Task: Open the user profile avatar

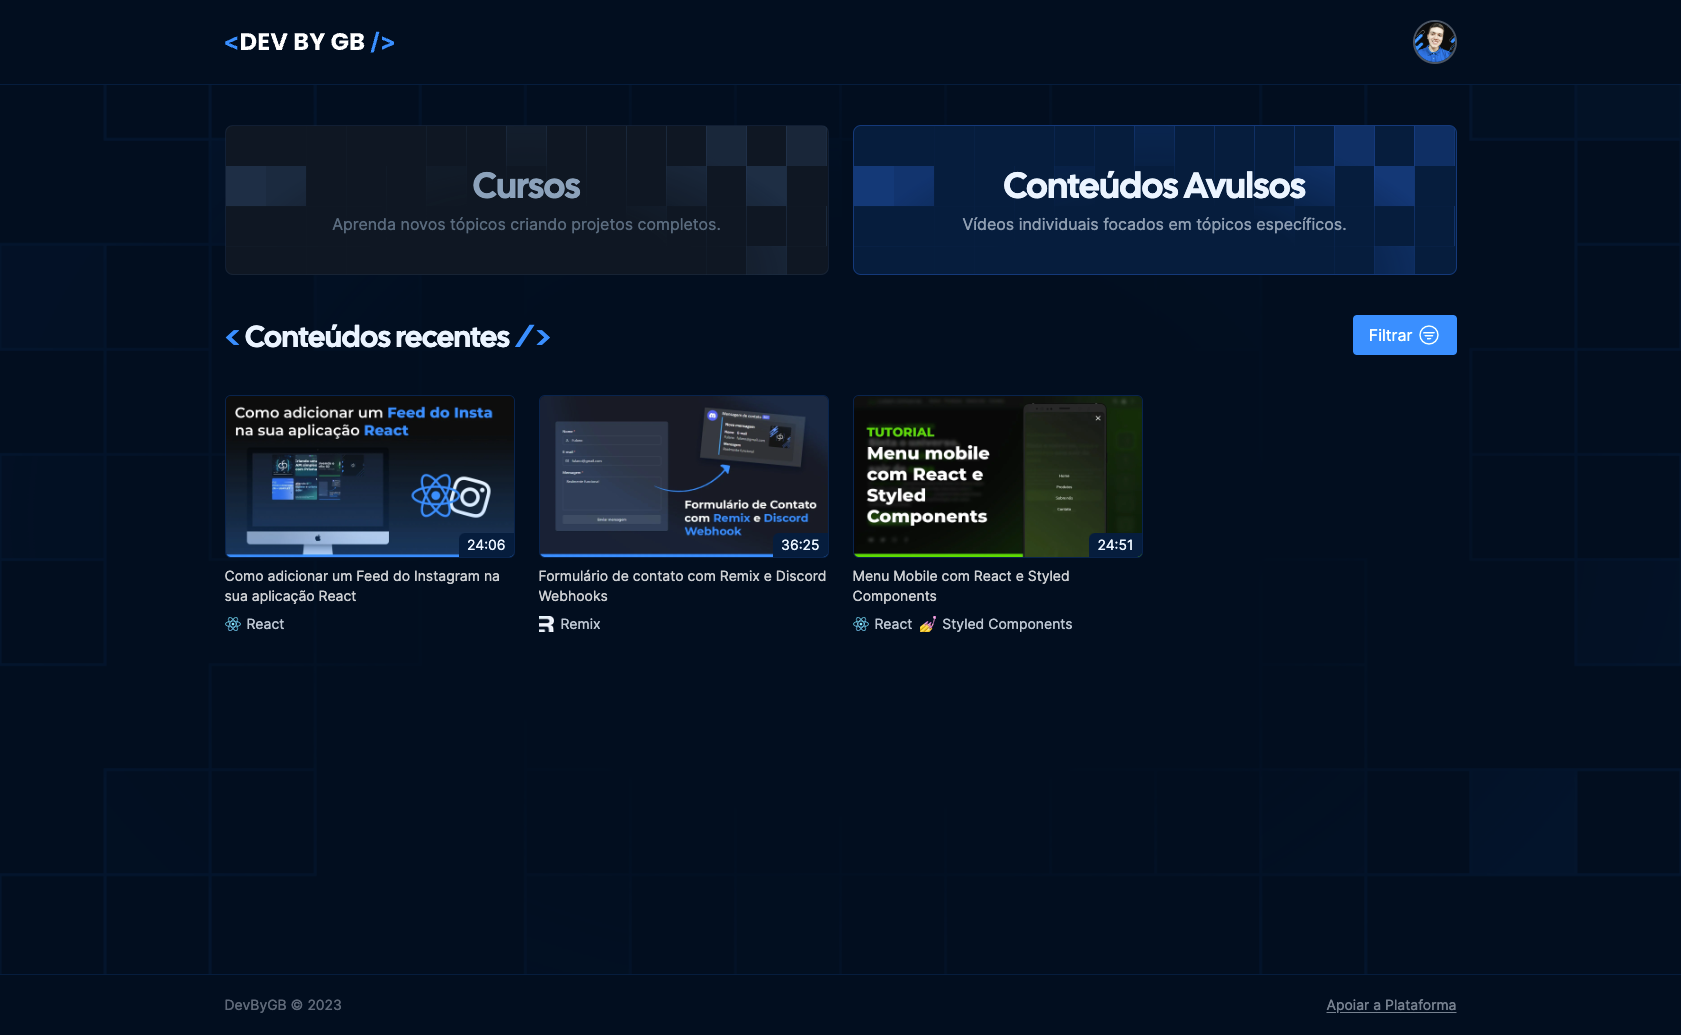Action: [x=1434, y=42]
